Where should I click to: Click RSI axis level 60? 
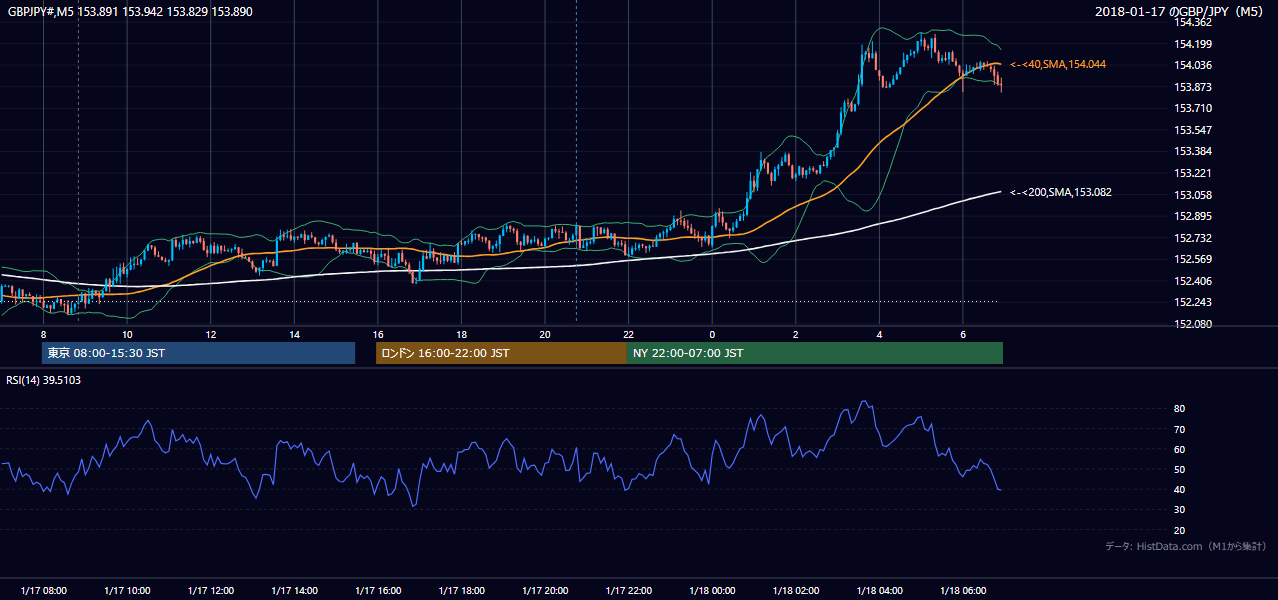click(x=1180, y=449)
